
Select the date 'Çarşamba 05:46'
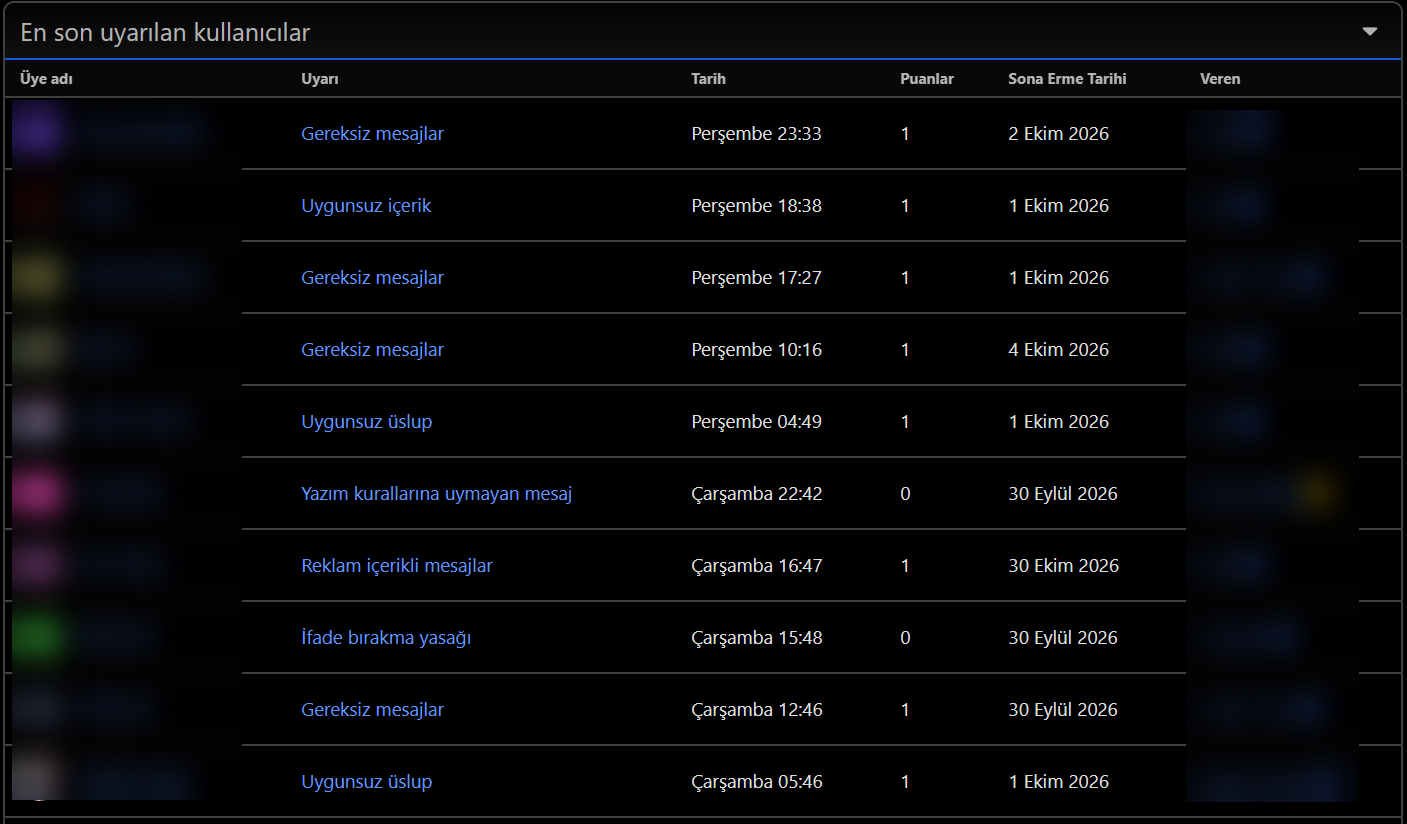757,782
